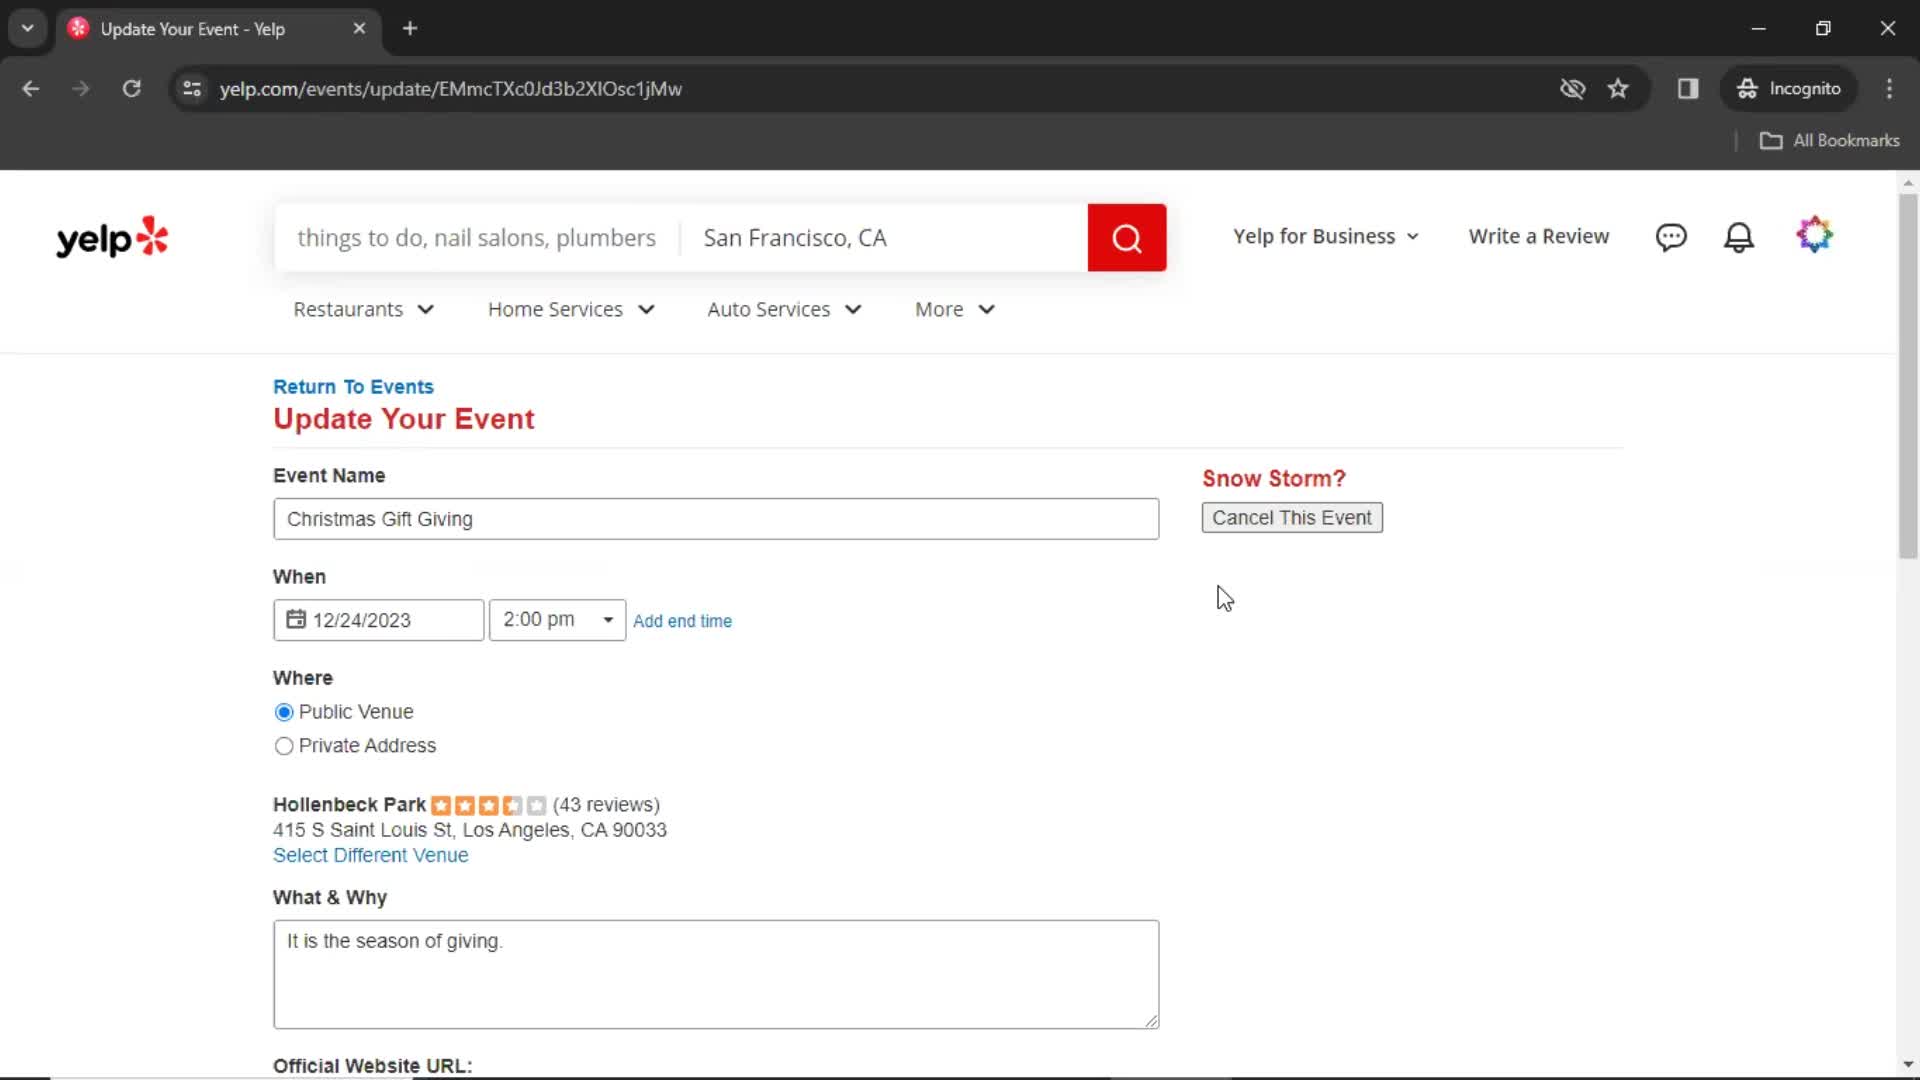Click the Select Different Venue link
Viewport: 1920px width, 1080px height.
[x=371, y=855]
